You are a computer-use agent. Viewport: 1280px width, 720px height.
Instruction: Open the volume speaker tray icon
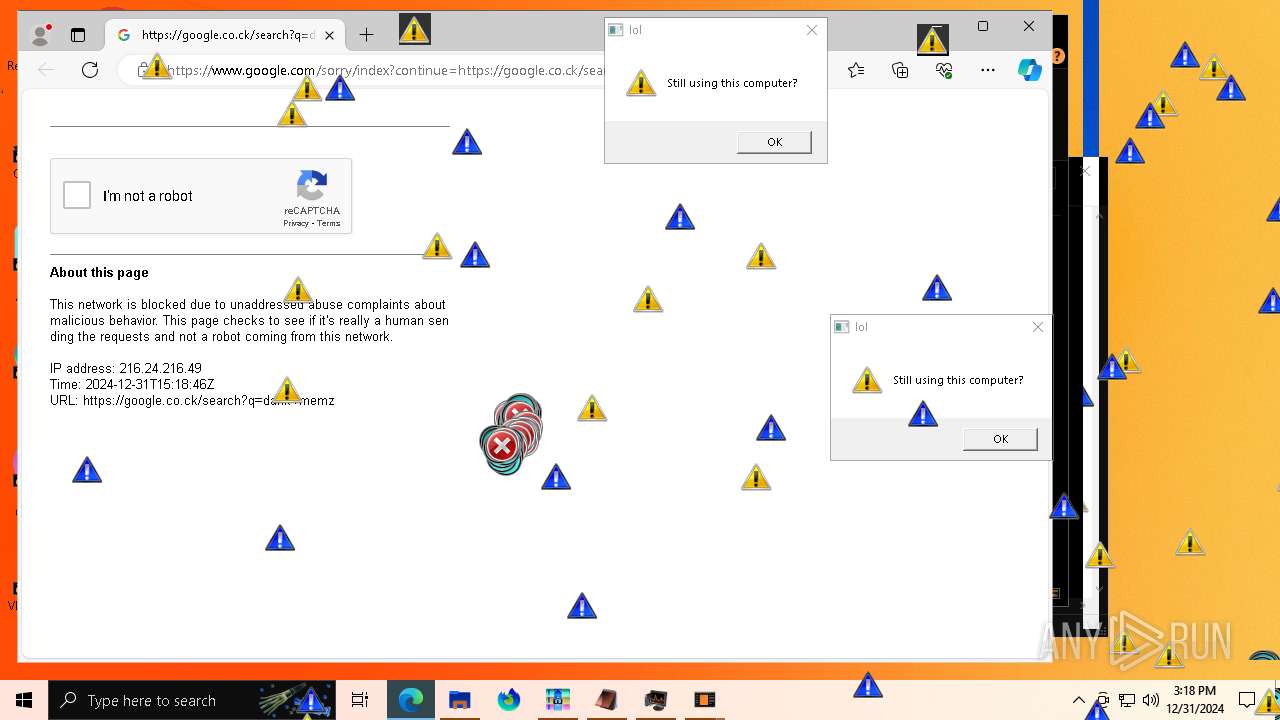point(1151,700)
